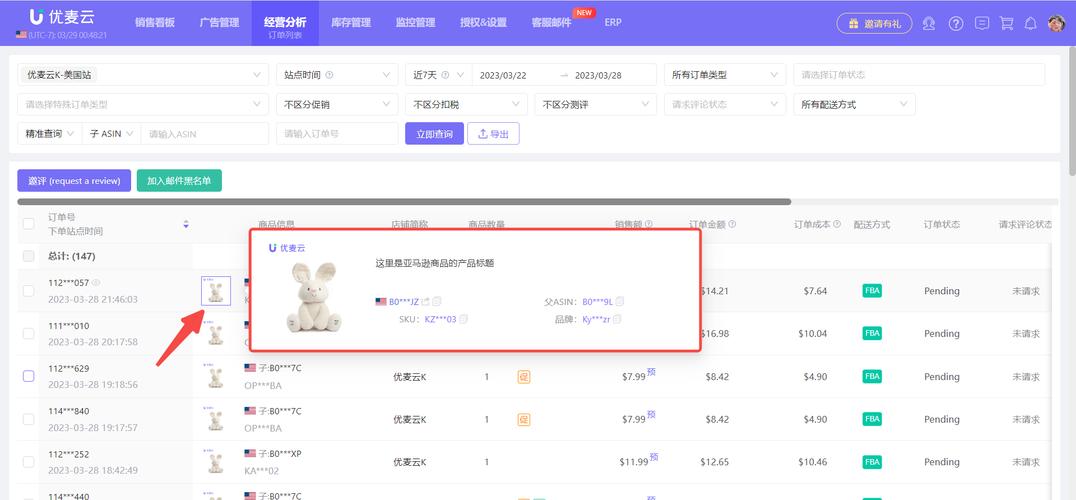Toggle the select-all checkbox in table header
Viewport: 1076px width, 500px height.
[x=29, y=224]
